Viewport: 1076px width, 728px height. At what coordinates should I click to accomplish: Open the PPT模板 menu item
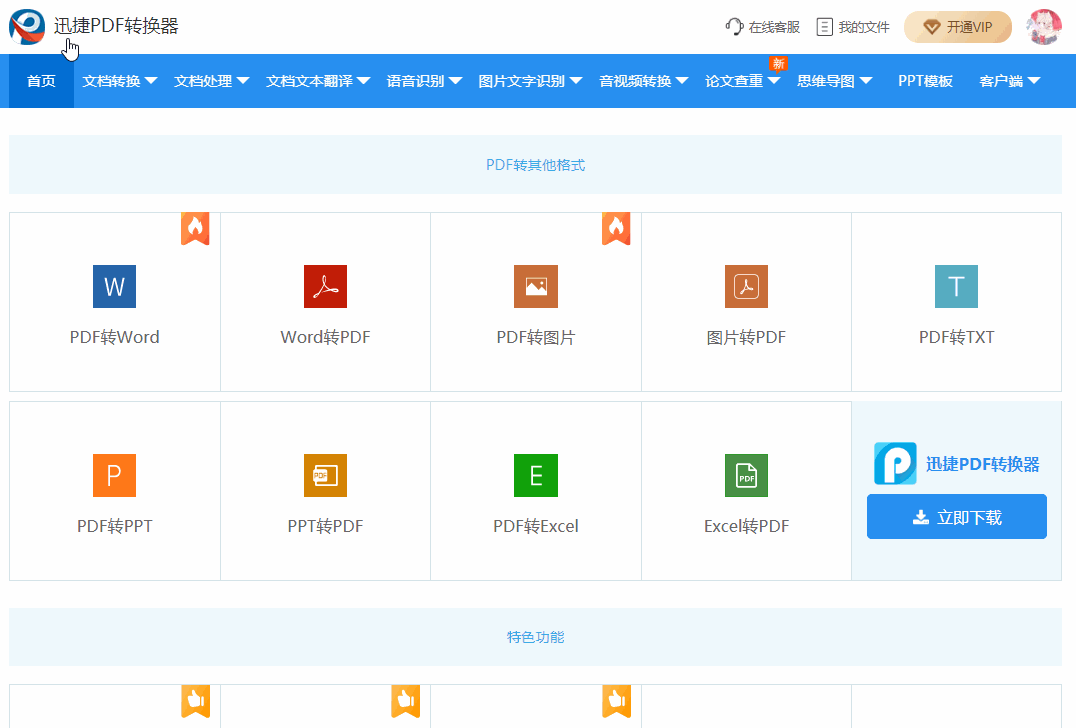click(925, 81)
